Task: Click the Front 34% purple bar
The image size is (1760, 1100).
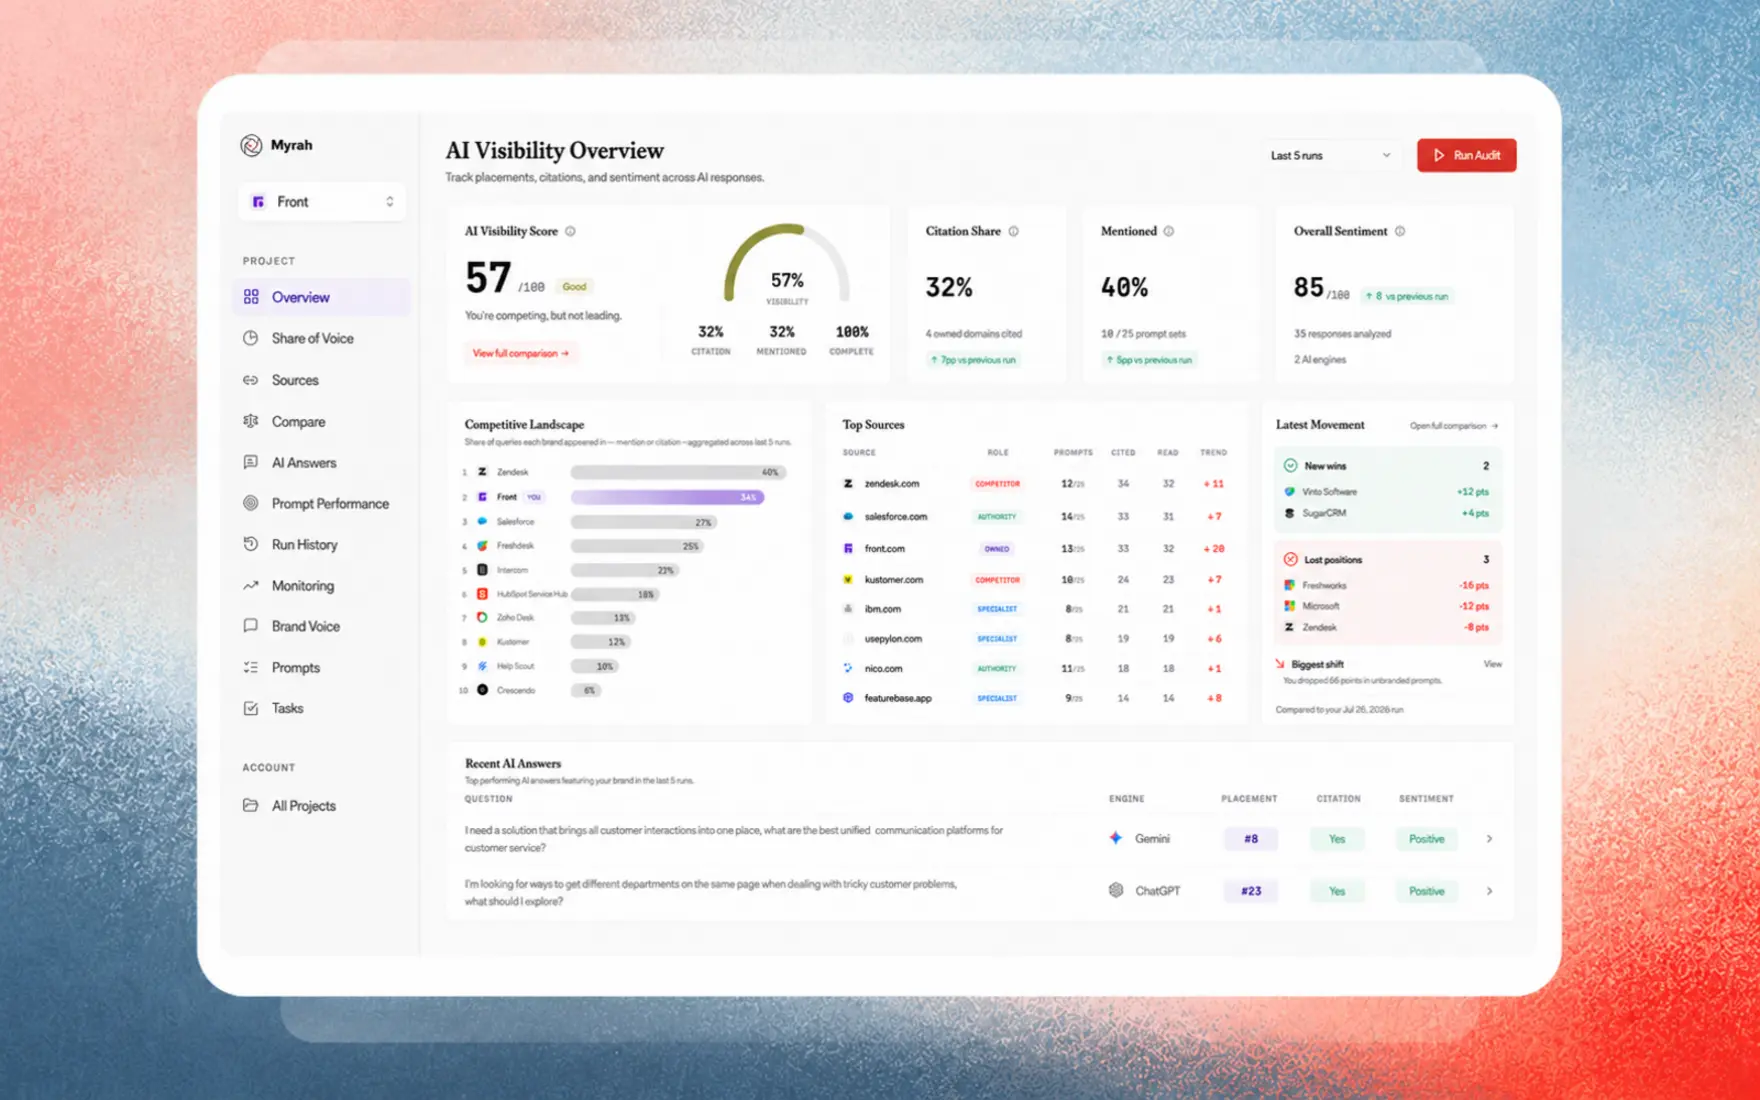Action: [667, 497]
